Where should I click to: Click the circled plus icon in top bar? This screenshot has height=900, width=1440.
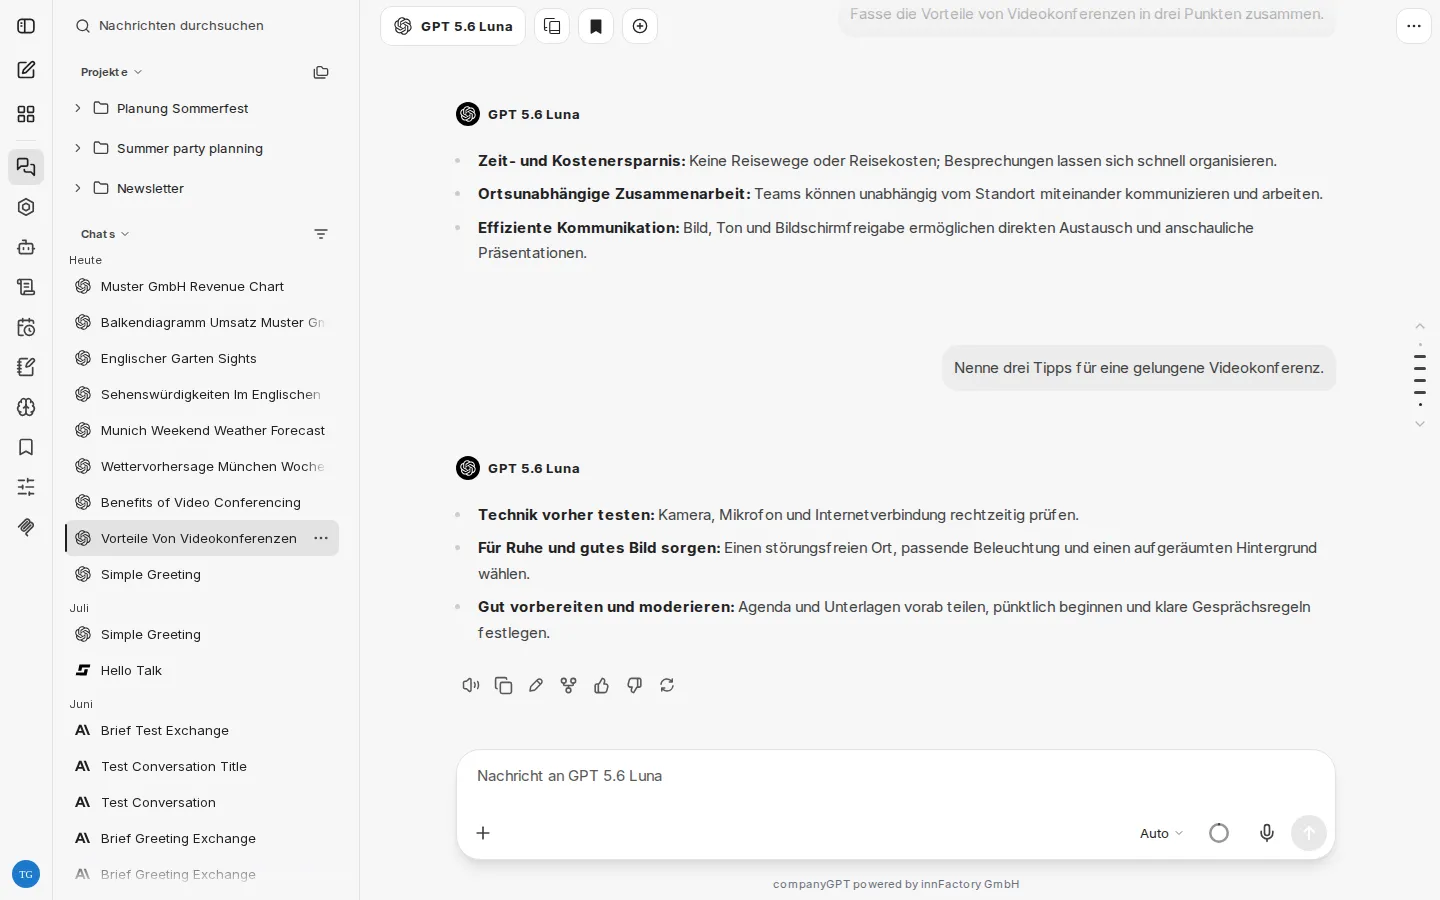click(640, 26)
